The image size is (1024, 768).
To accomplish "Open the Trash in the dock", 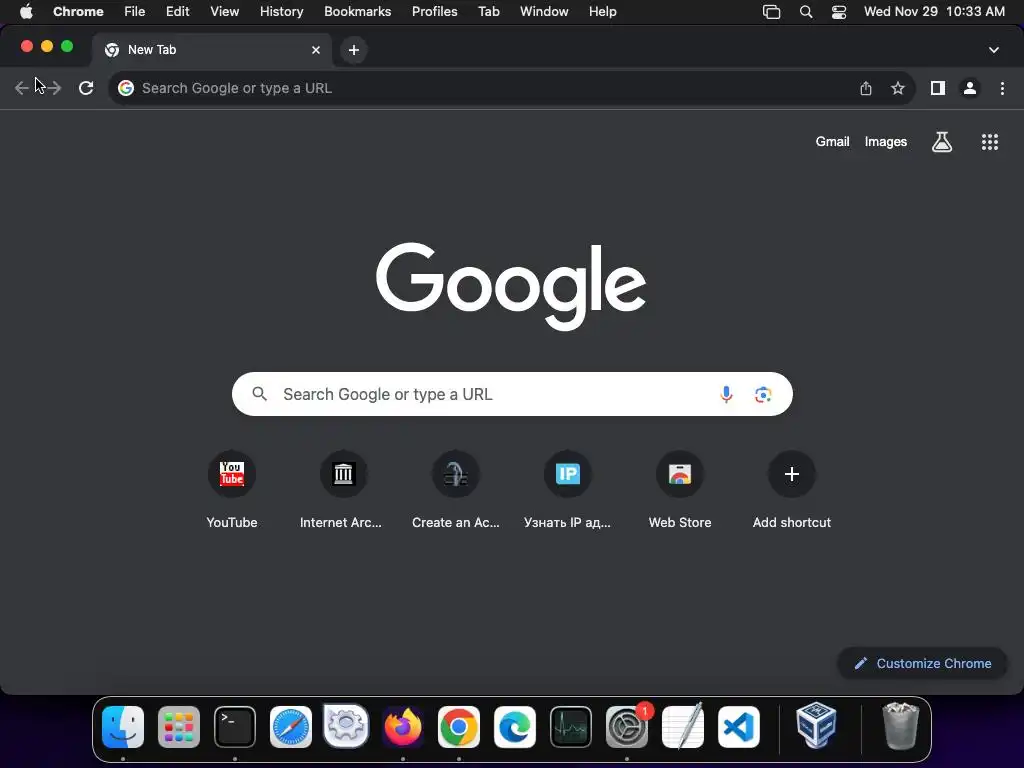I will [901, 726].
